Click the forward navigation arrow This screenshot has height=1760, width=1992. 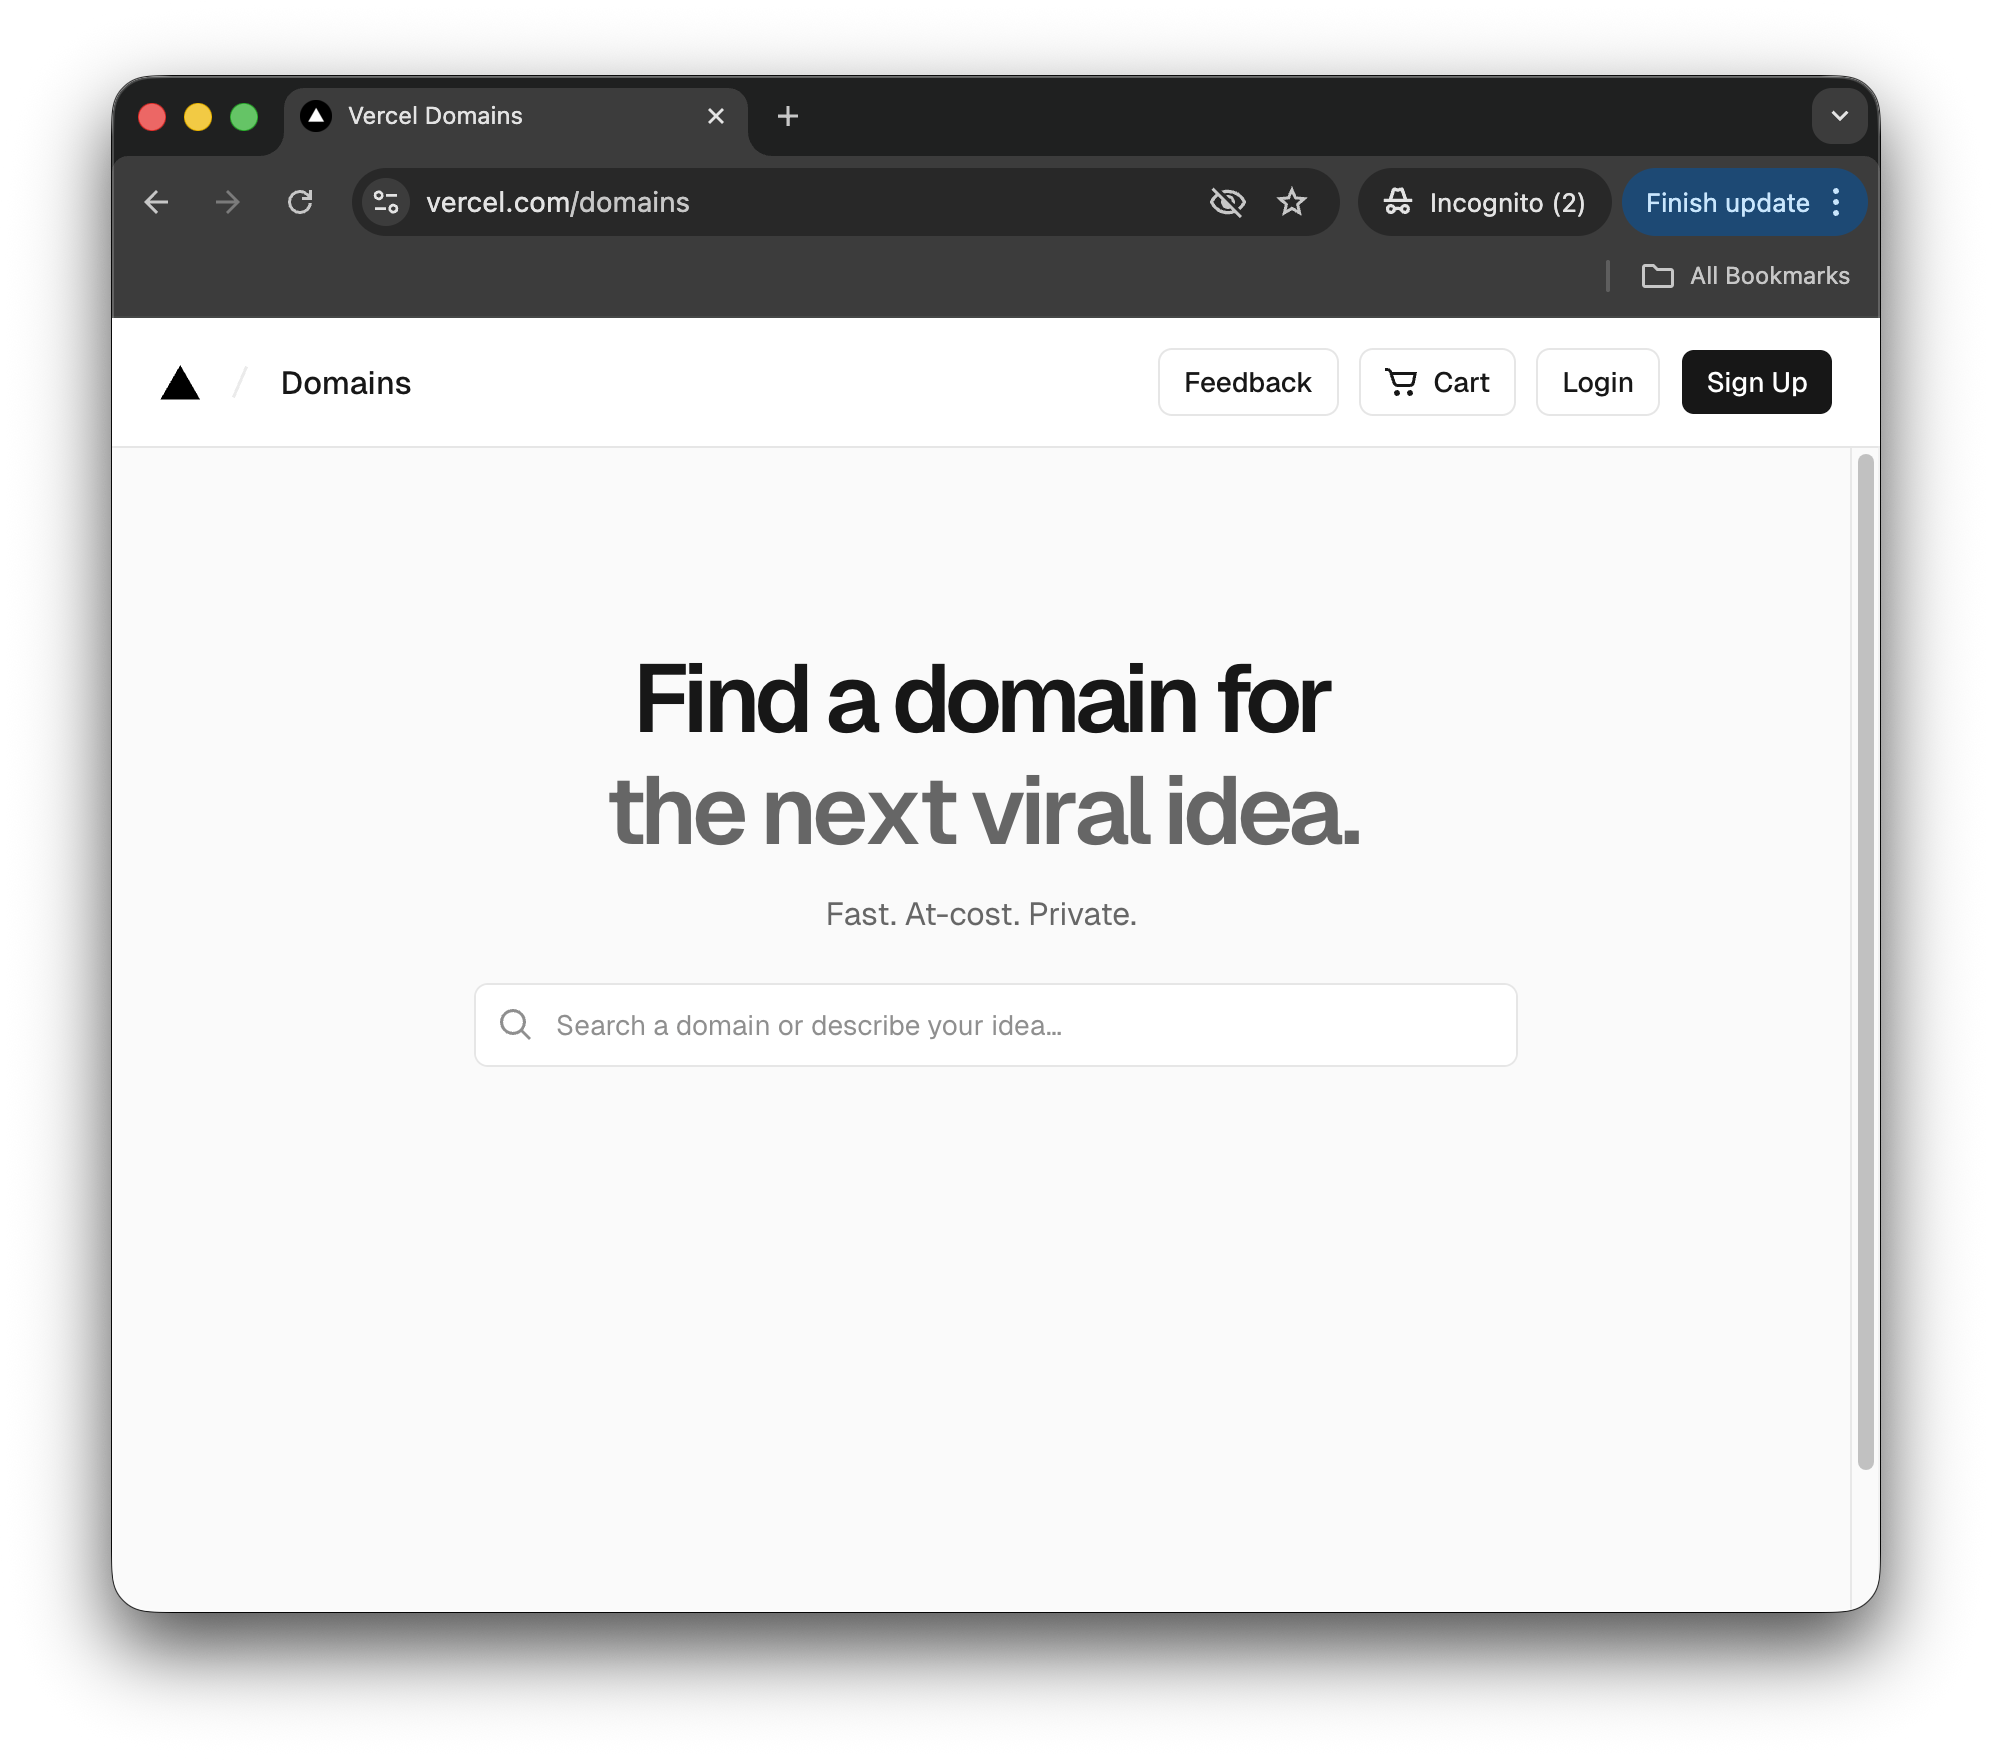point(228,203)
